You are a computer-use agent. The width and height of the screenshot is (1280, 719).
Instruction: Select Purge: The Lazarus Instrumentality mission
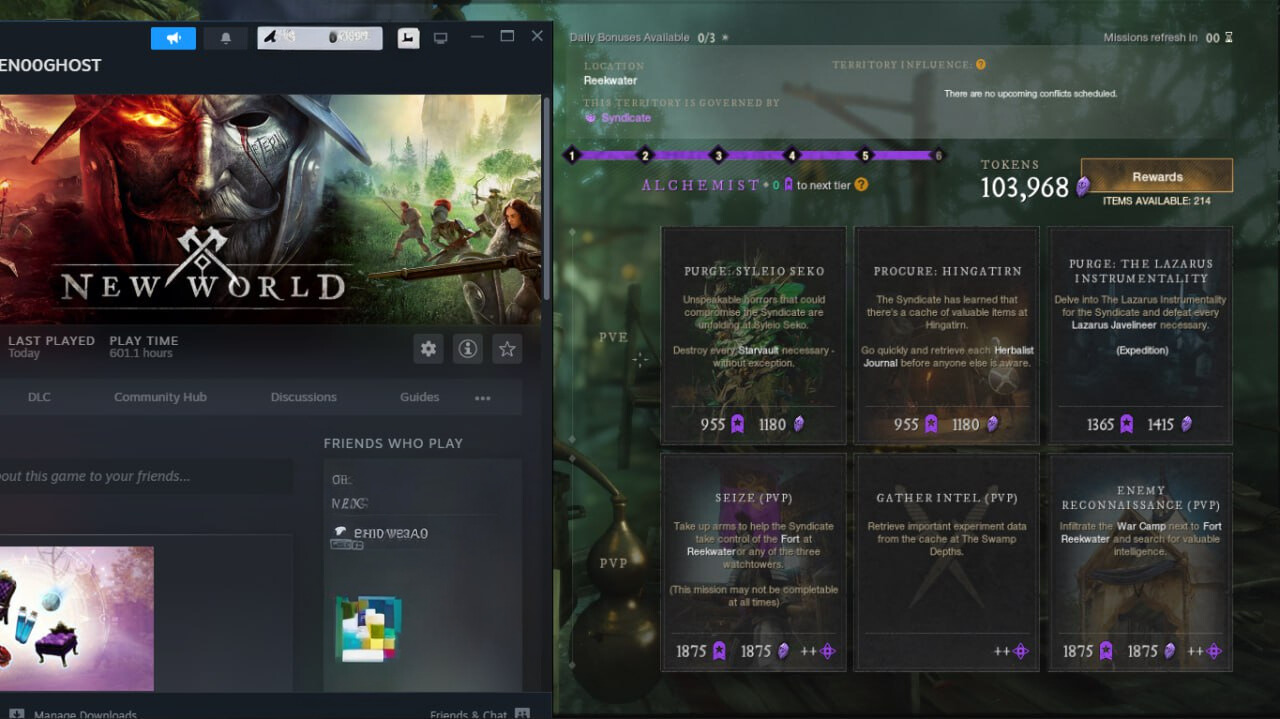pyautogui.click(x=1140, y=335)
